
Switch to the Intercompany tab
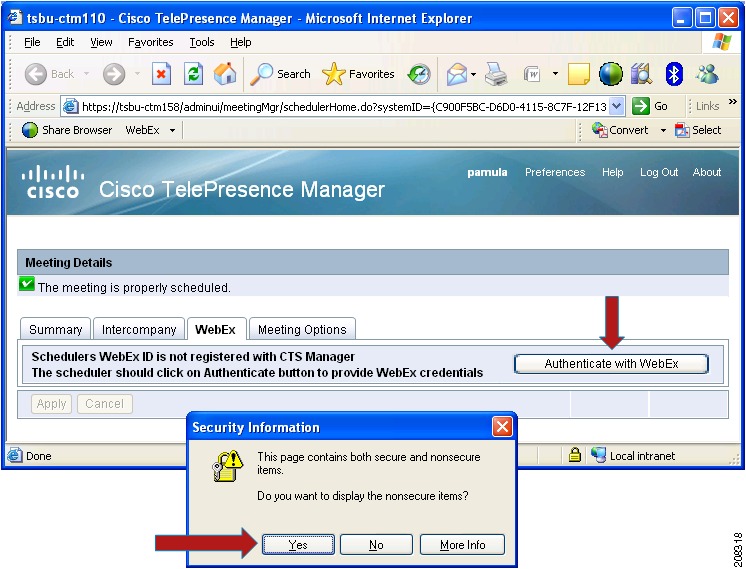[138, 329]
